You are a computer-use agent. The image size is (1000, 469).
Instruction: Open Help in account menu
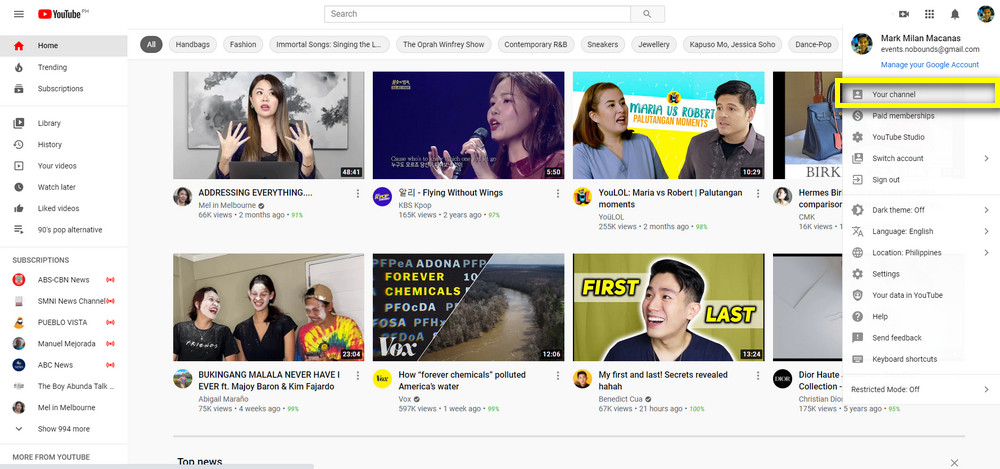click(921, 316)
